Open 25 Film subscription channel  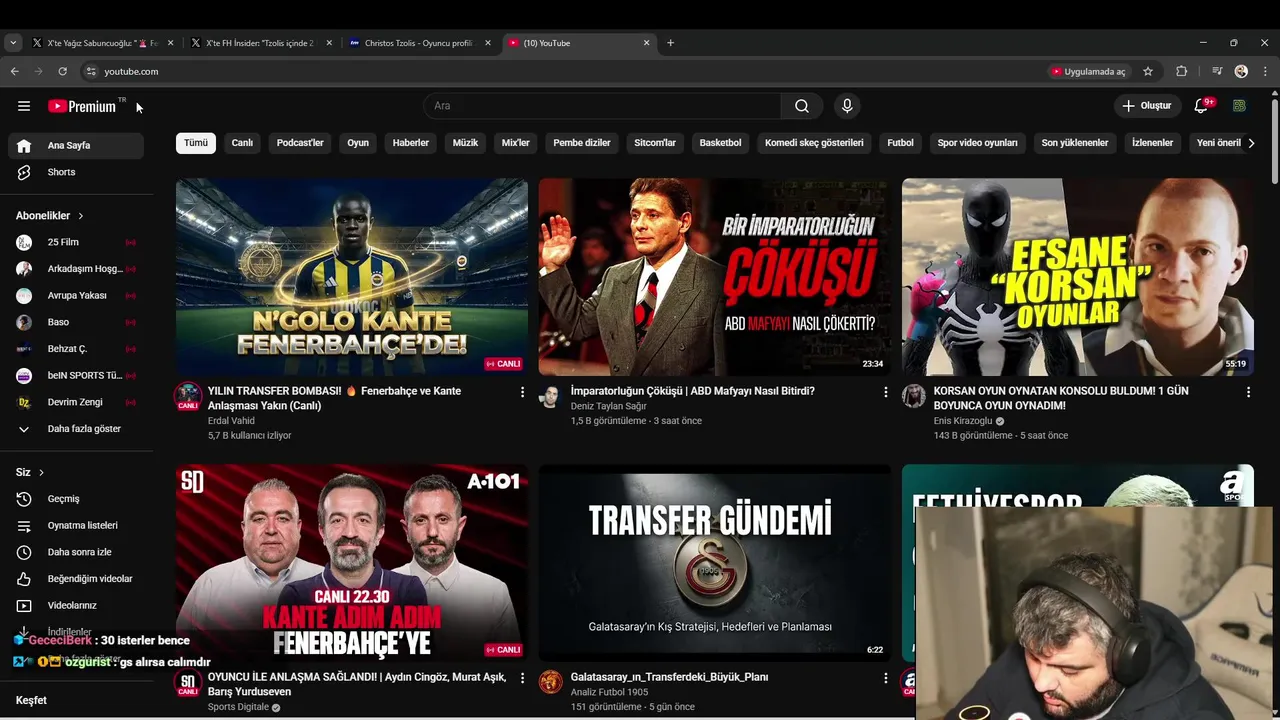tap(76, 242)
